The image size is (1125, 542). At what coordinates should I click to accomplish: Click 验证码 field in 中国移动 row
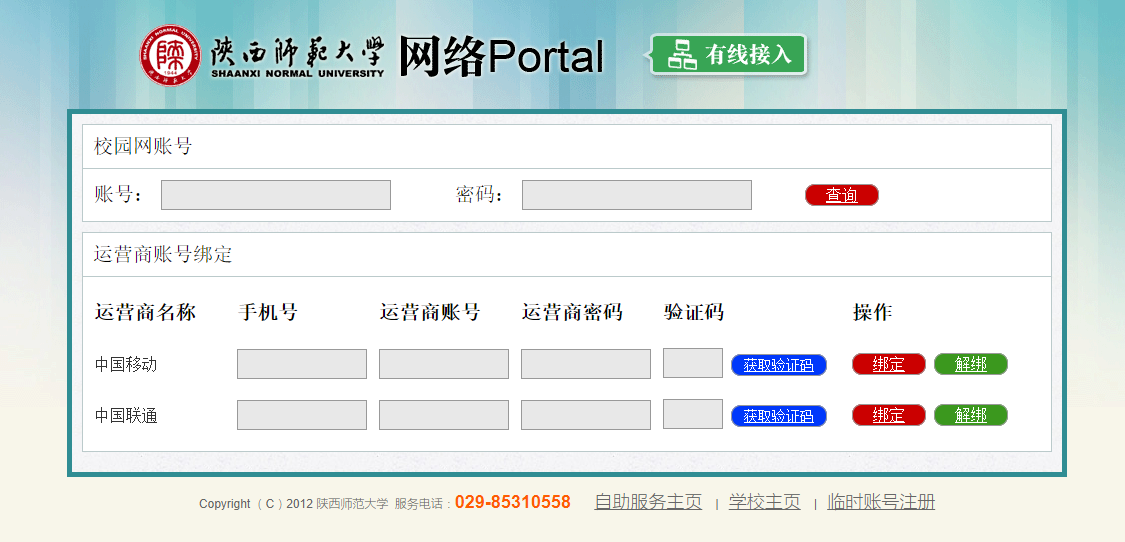692,363
